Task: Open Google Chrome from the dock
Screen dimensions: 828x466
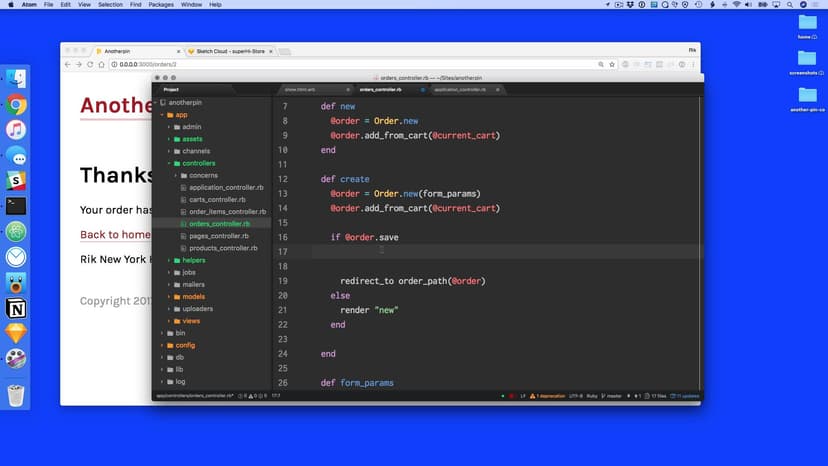Action: click(16, 104)
